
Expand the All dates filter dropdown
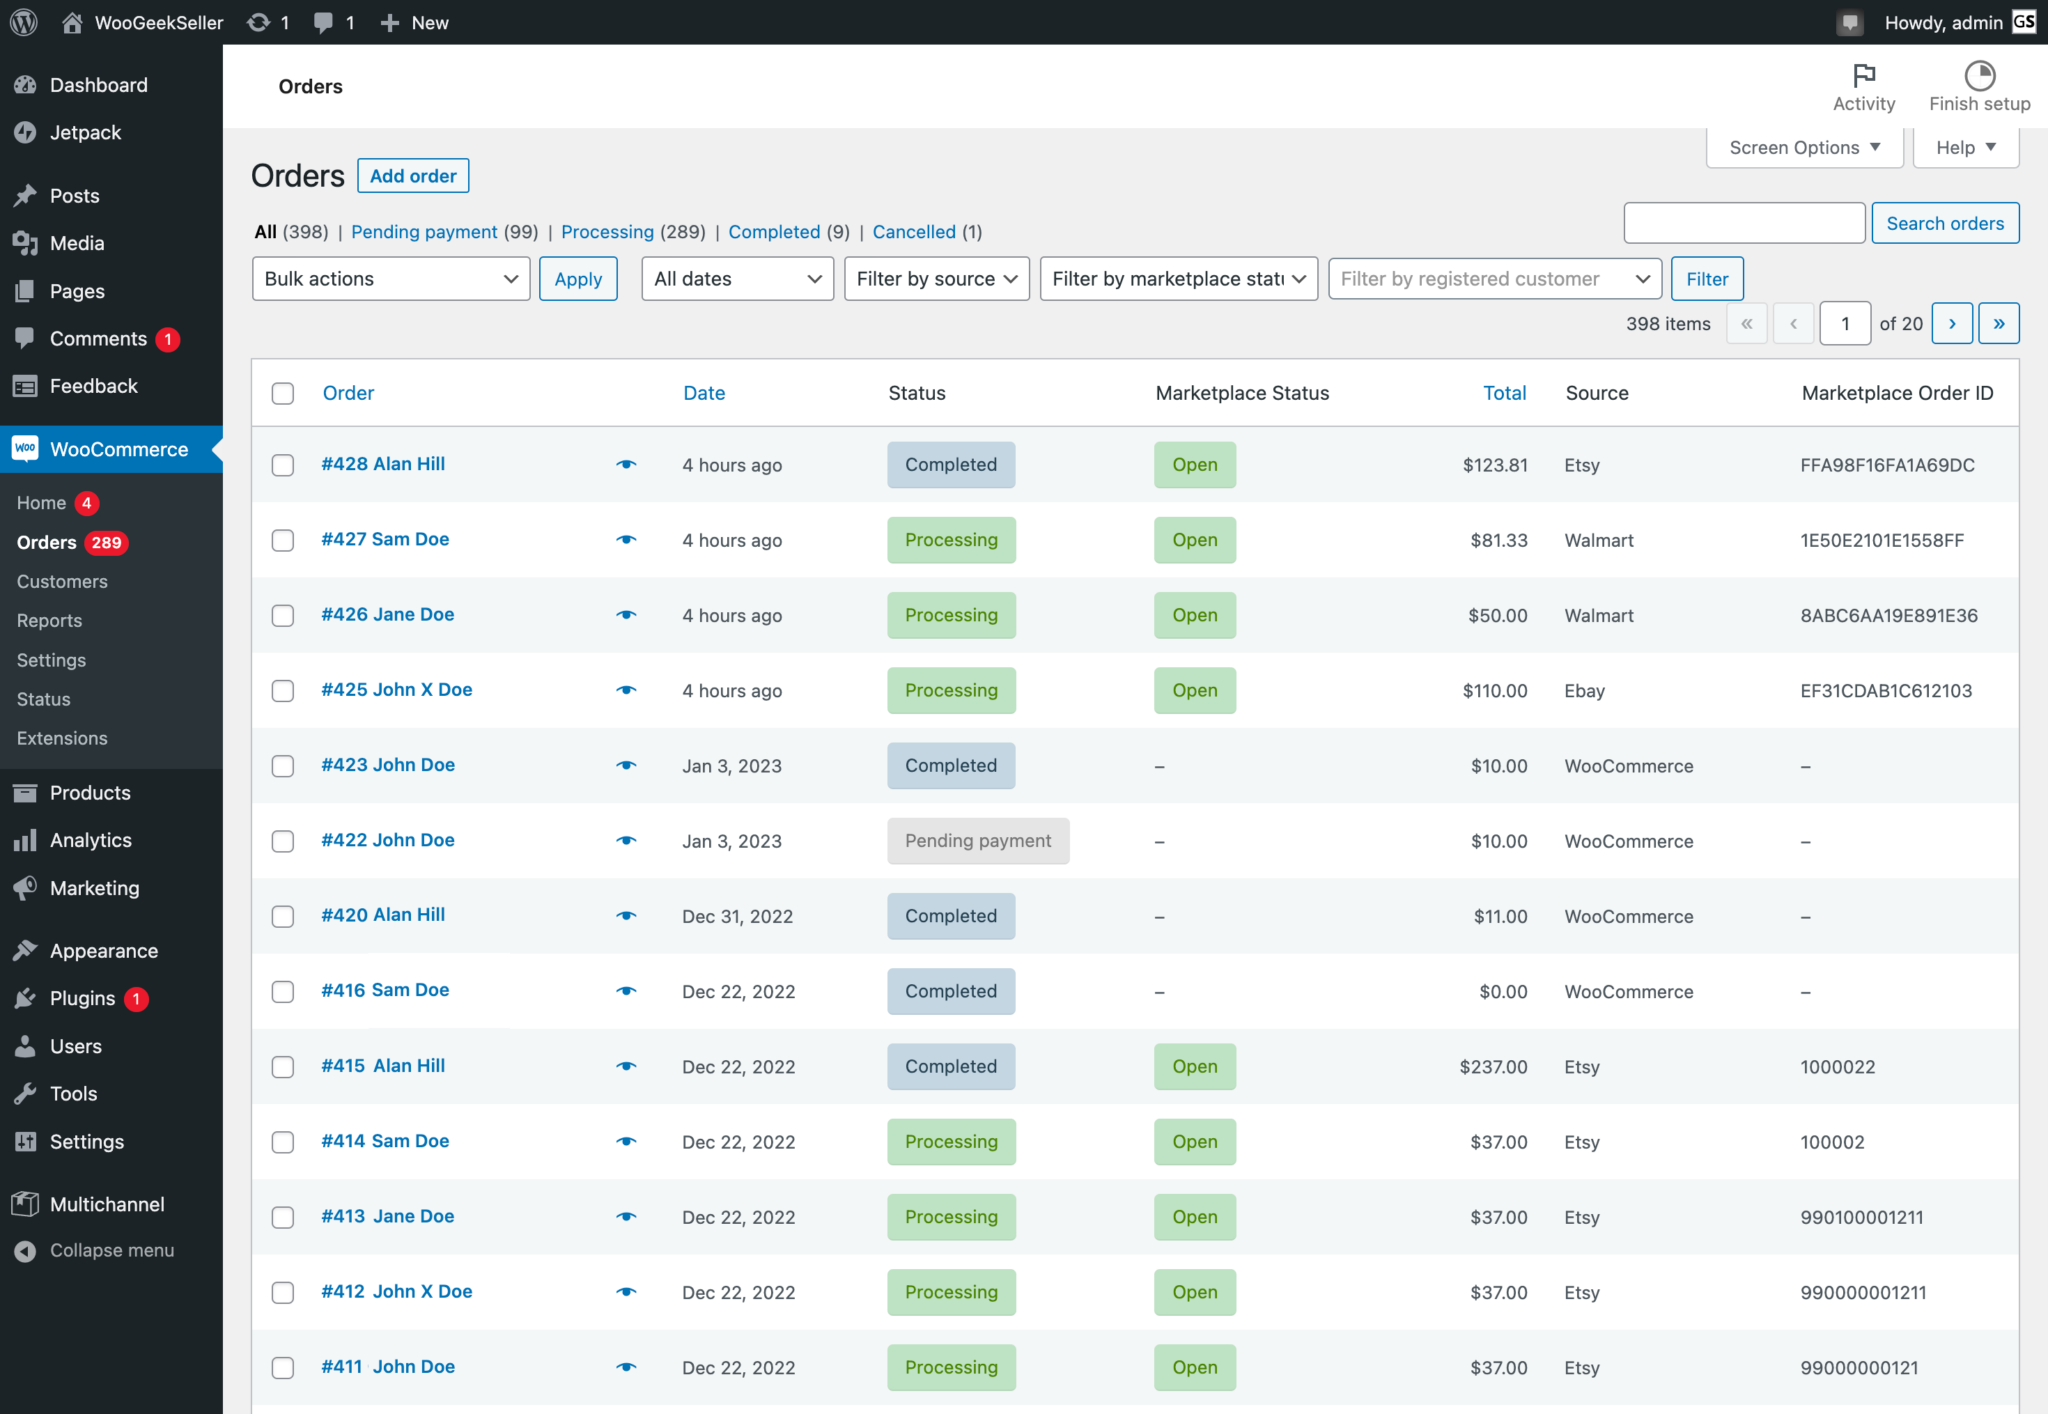coord(737,278)
